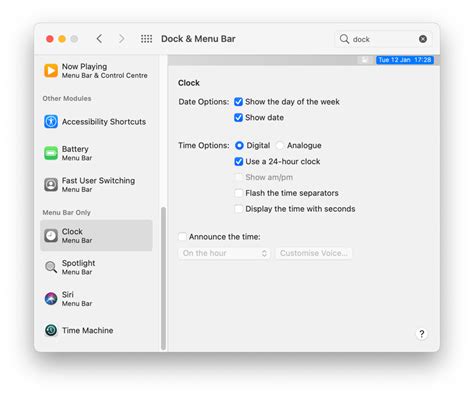Check the Announce the time checkbox
Viewport: 474px width, 397px height.
tap(182, 237)
